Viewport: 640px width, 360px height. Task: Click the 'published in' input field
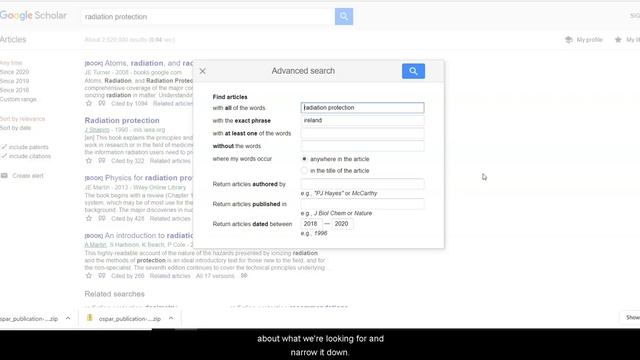point(362,204)
